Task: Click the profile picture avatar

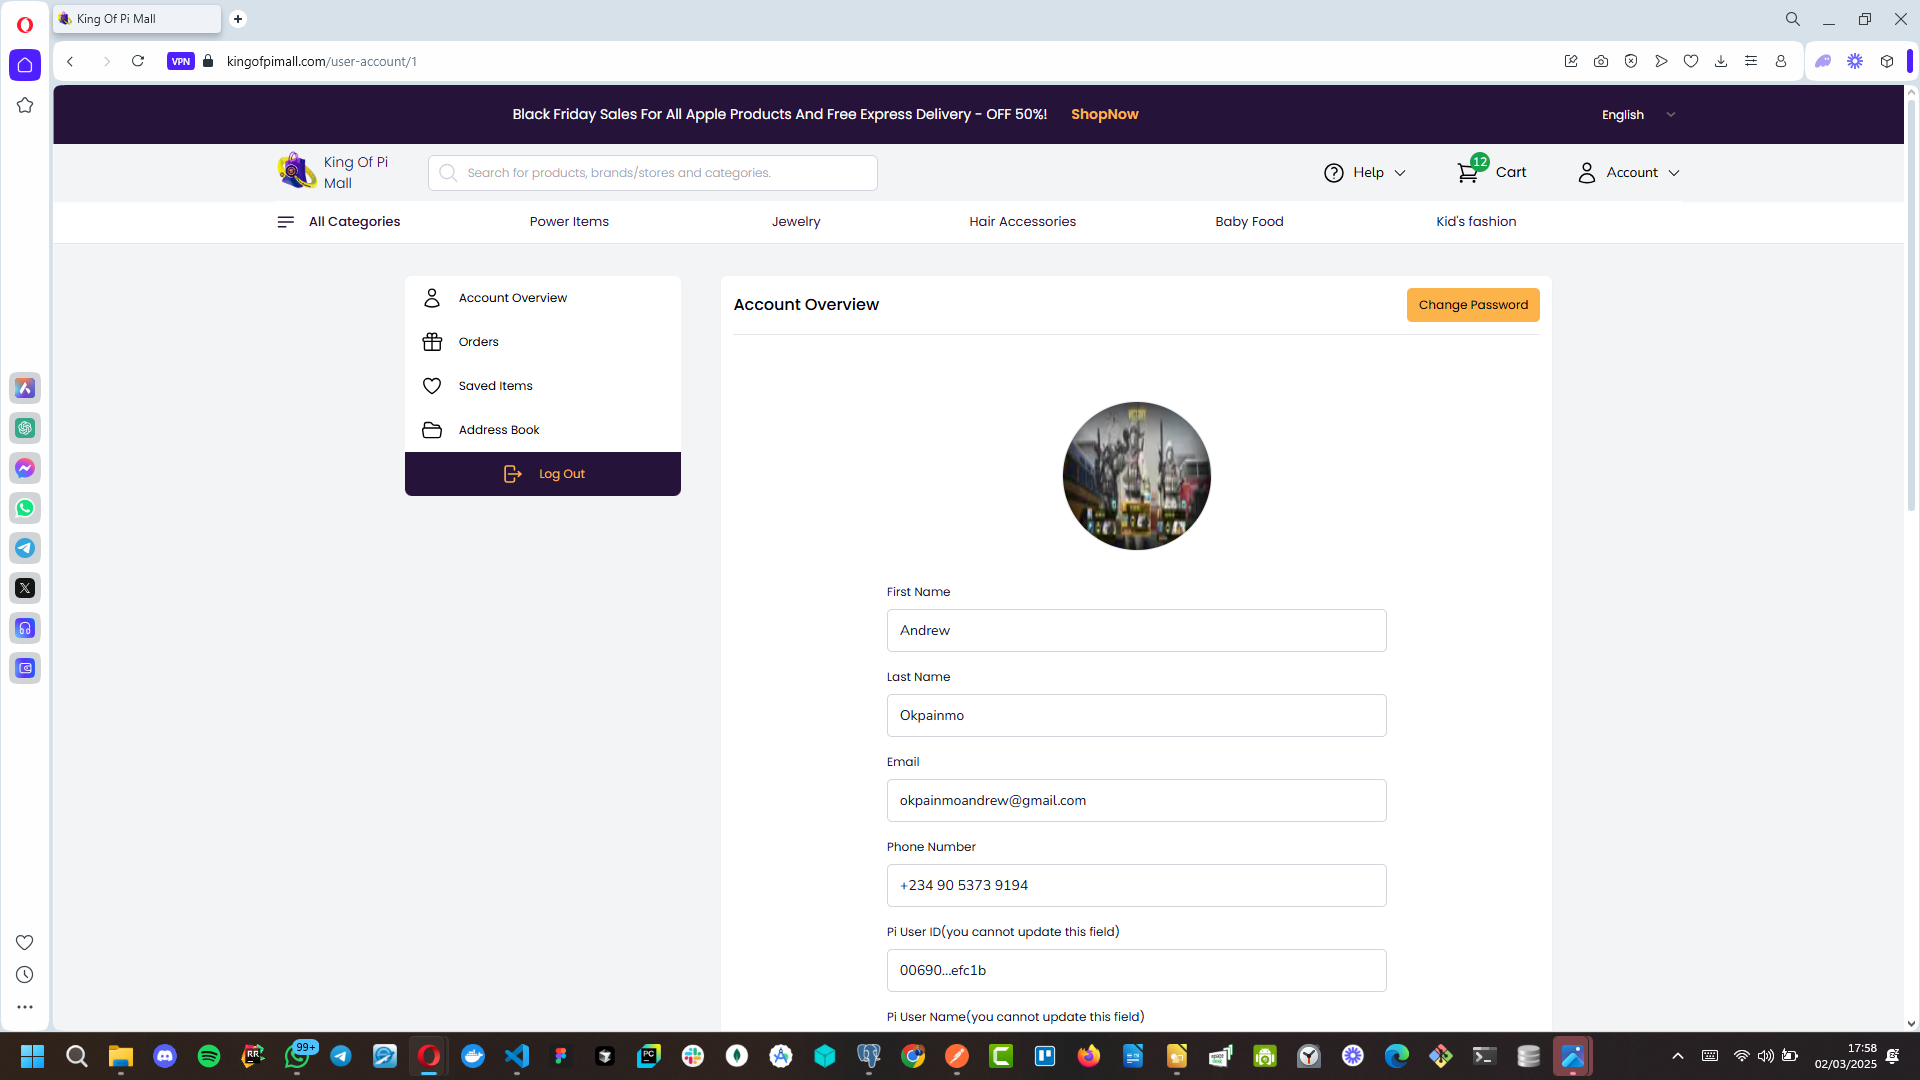Action: tap(1136, 476)
